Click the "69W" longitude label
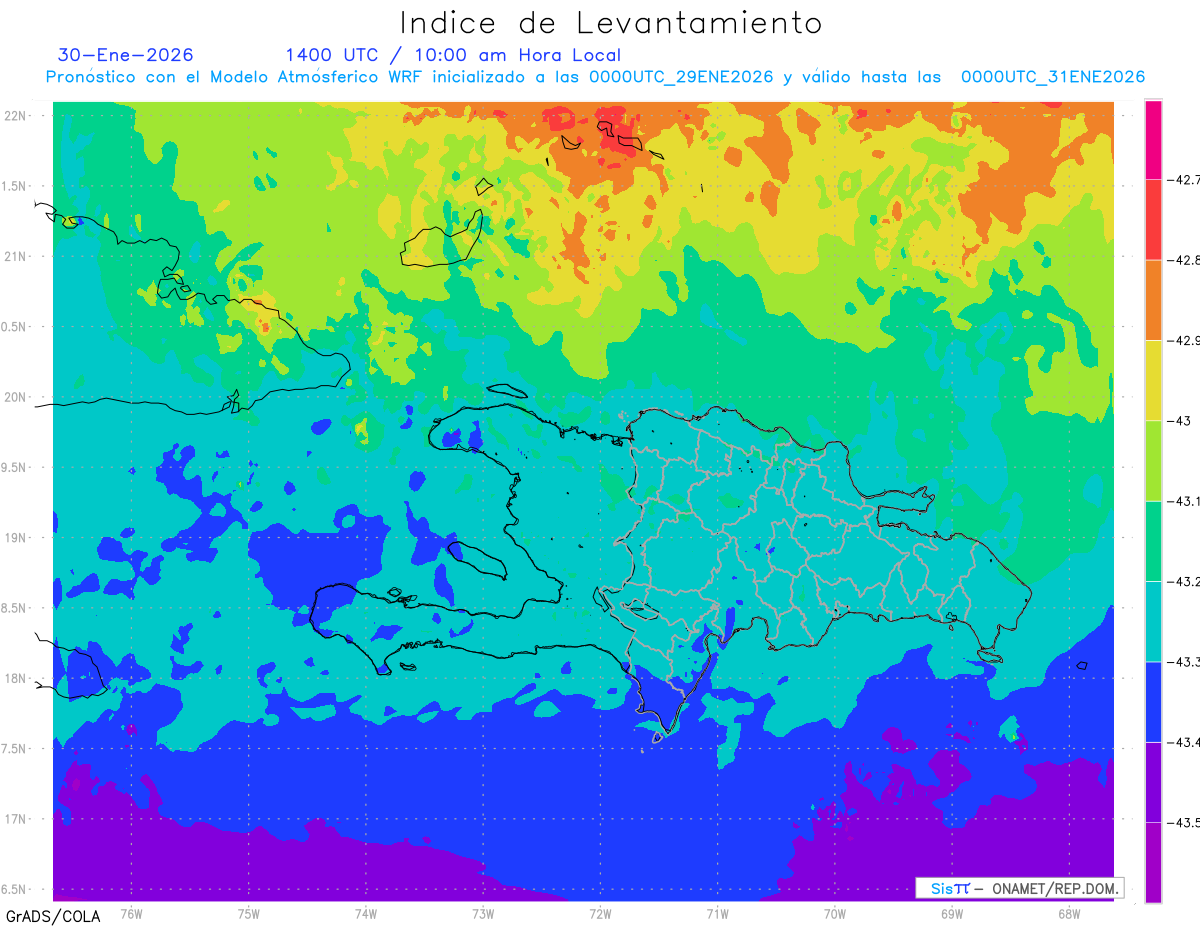This screenshot has width=1200, height=927. pos(951,913)
